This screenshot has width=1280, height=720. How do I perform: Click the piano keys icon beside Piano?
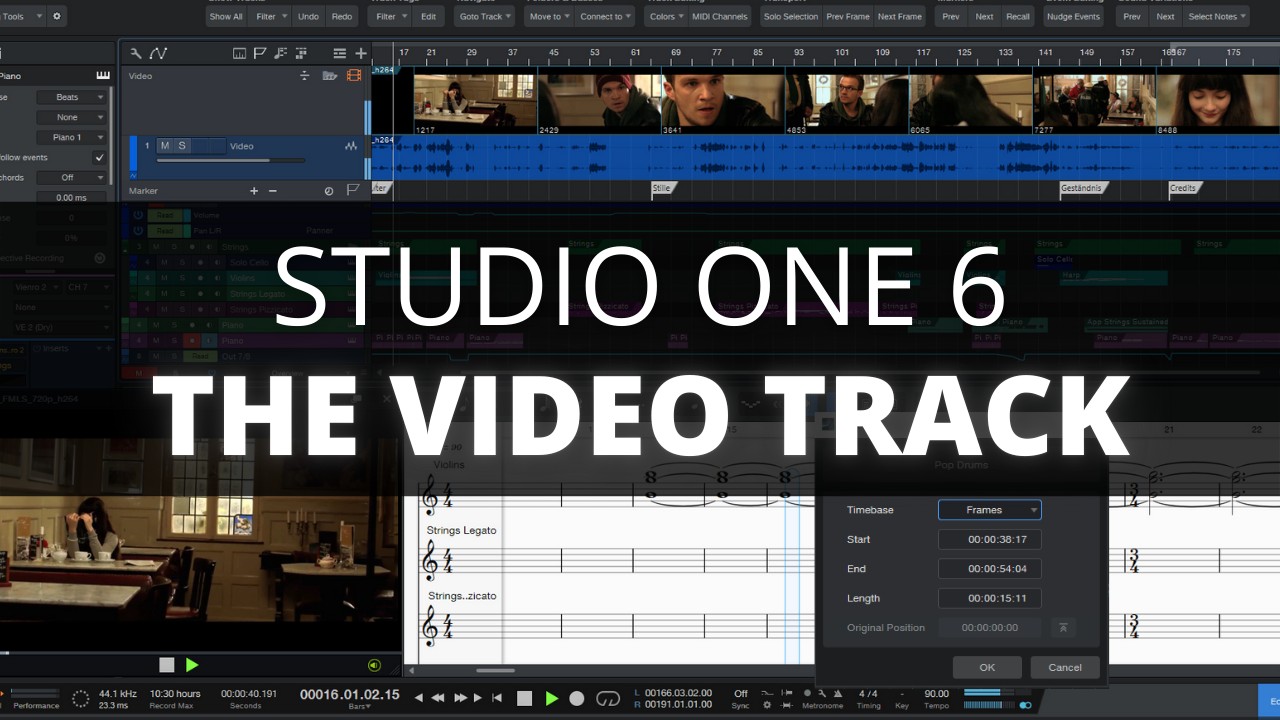click(x=103, y=75)
